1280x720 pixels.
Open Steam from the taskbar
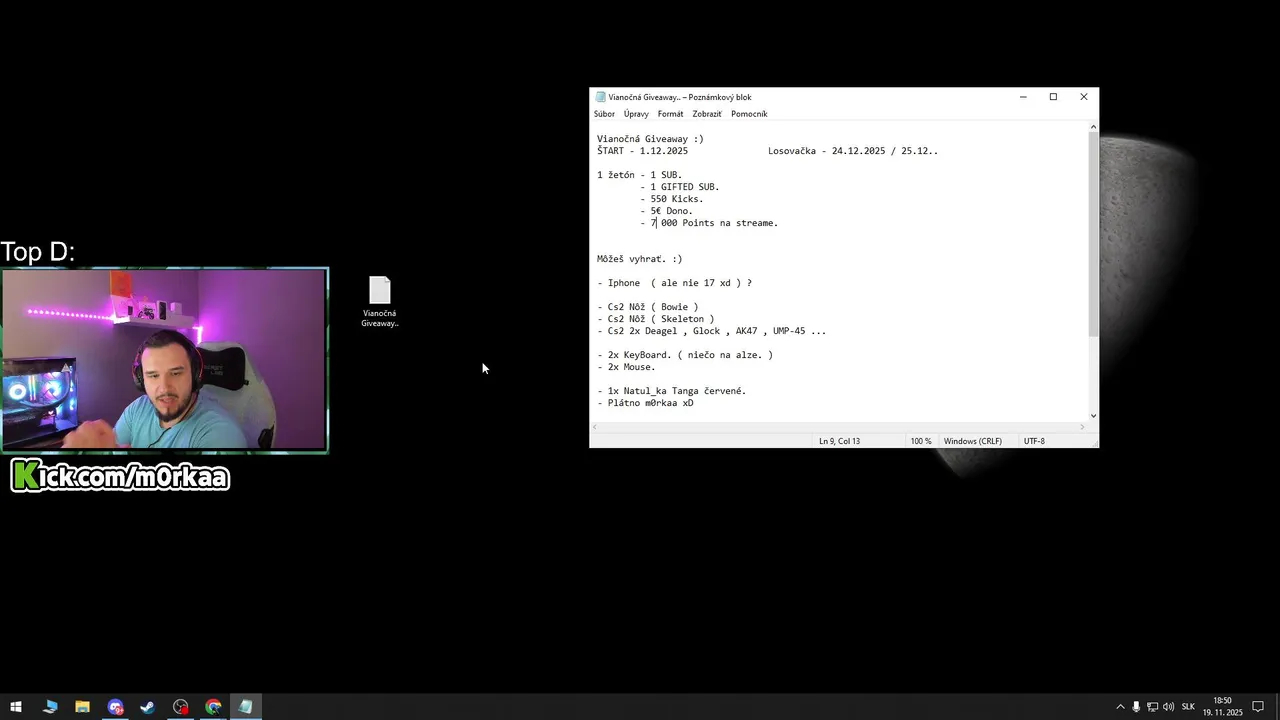147,707
